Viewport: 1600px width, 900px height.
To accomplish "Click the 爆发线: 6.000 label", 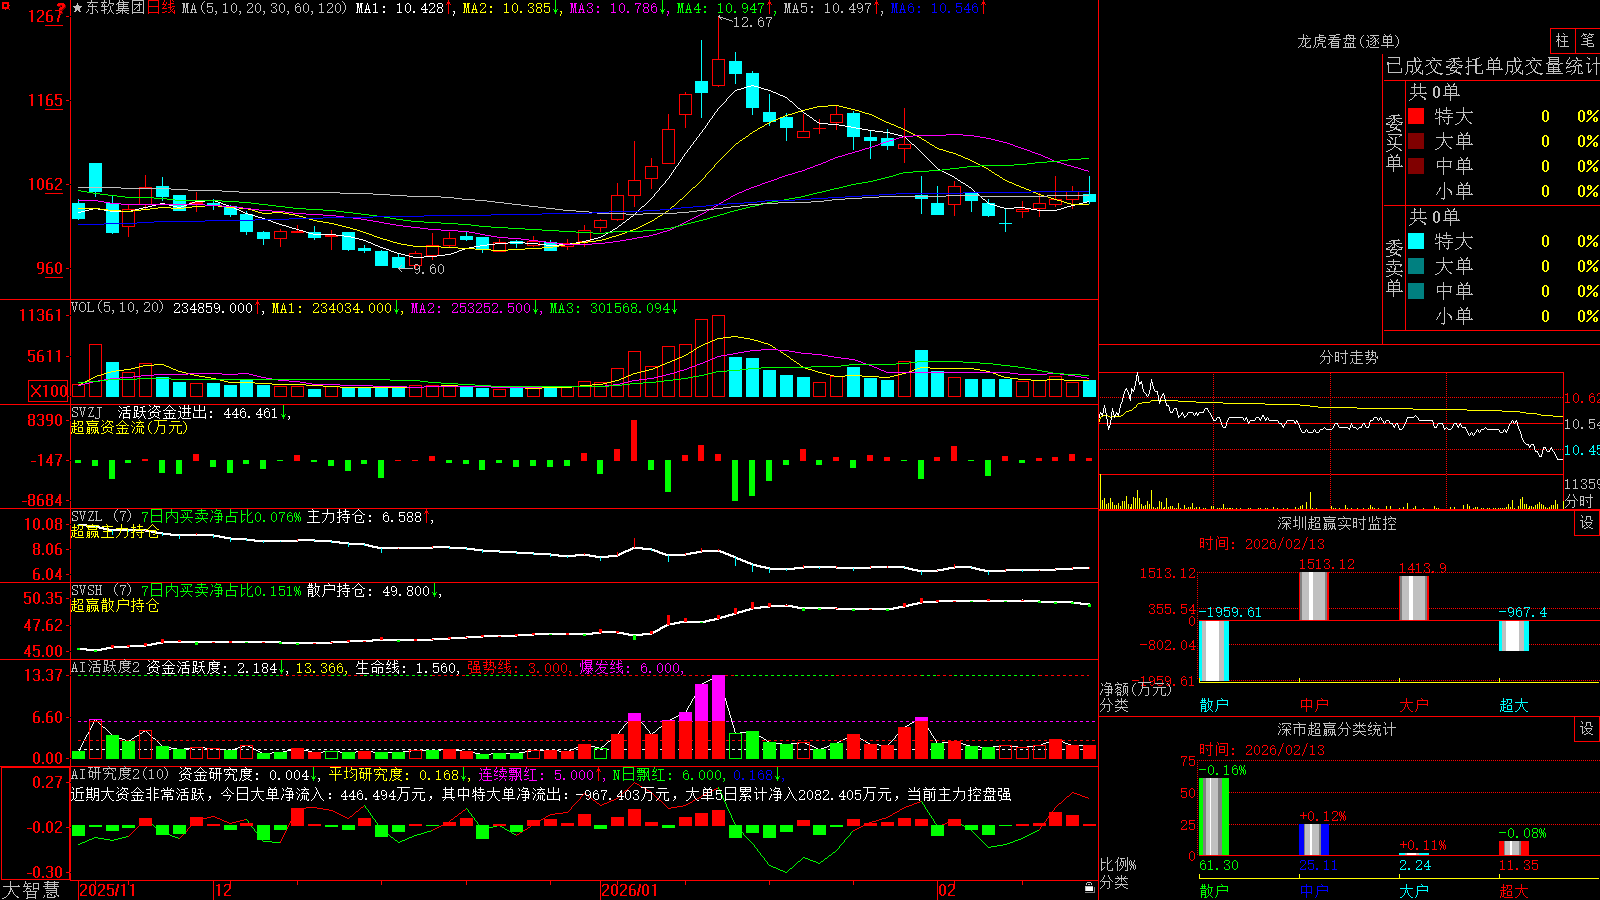I will pos(630,667).
